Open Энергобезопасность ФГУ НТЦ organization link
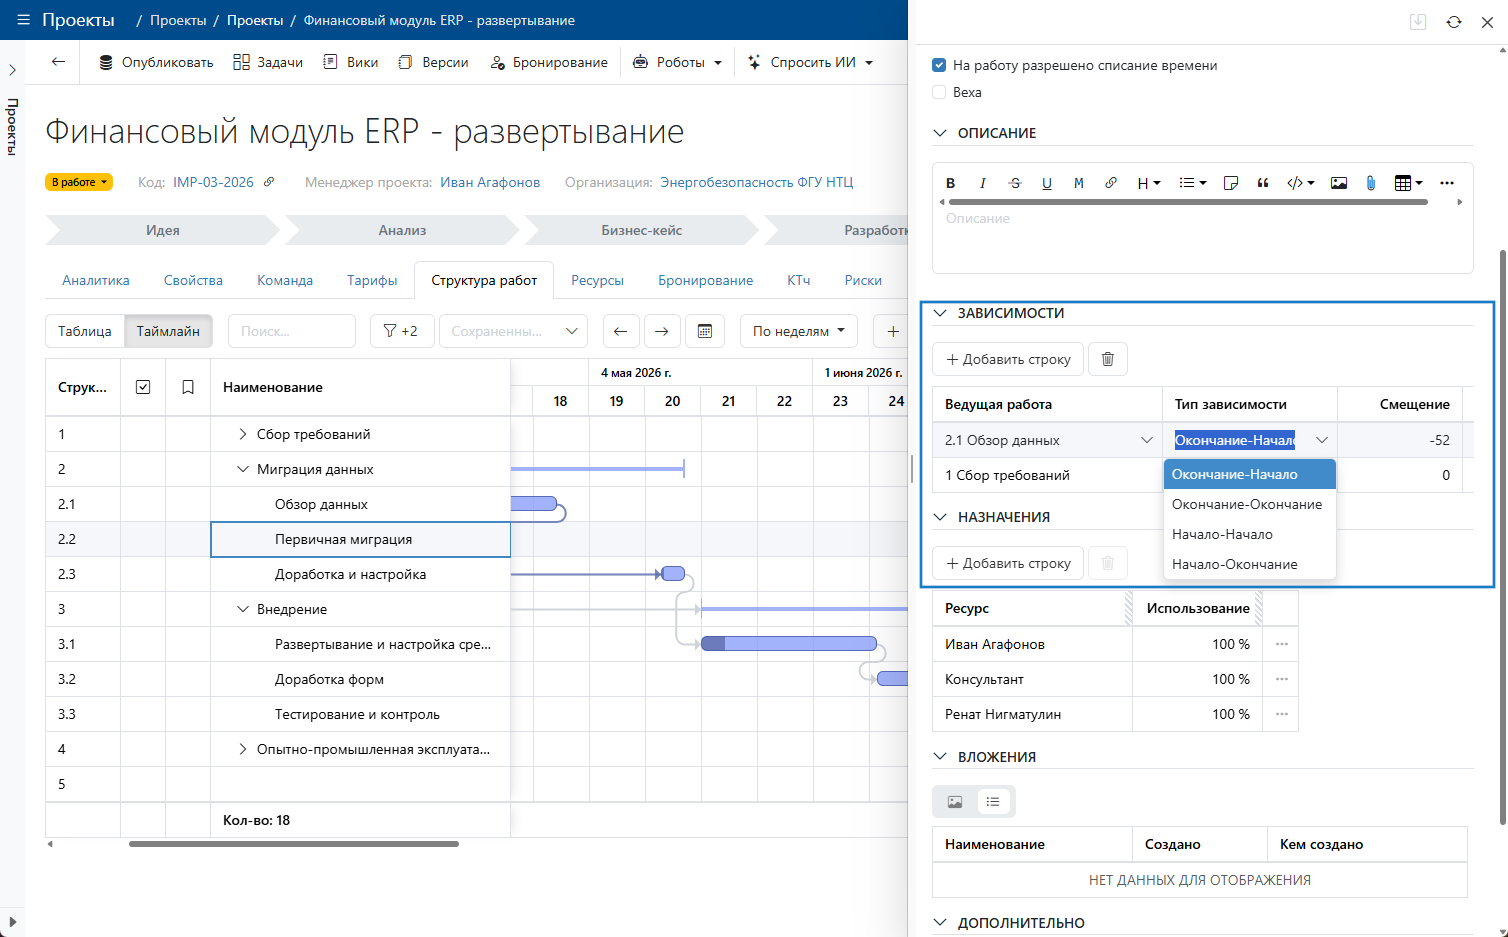 pyautogui.click(x=757, y=182)
